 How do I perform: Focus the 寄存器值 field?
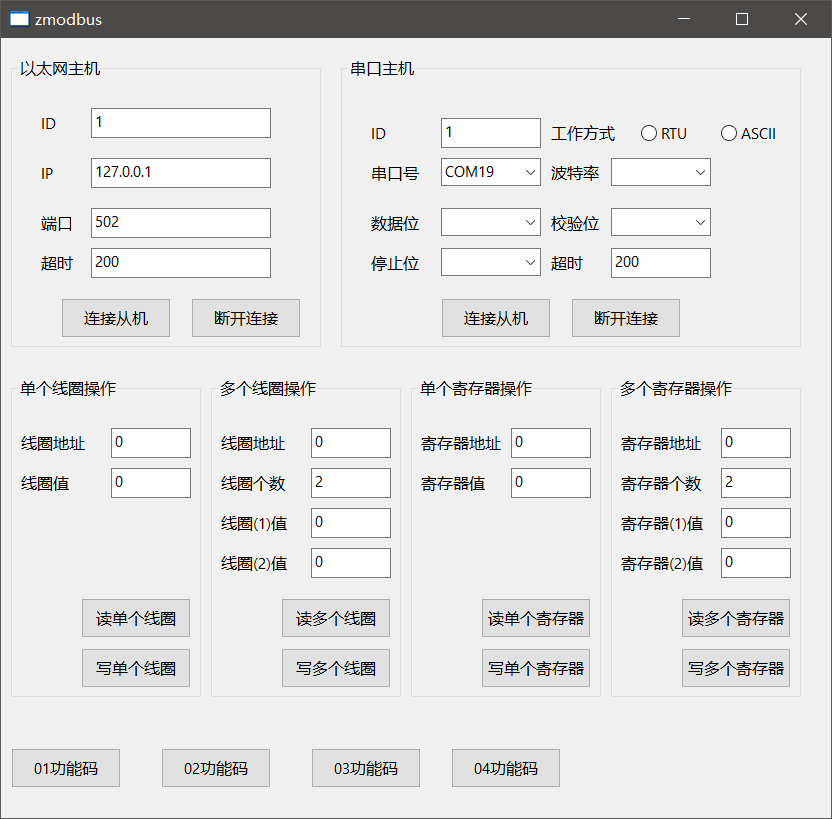551,483
